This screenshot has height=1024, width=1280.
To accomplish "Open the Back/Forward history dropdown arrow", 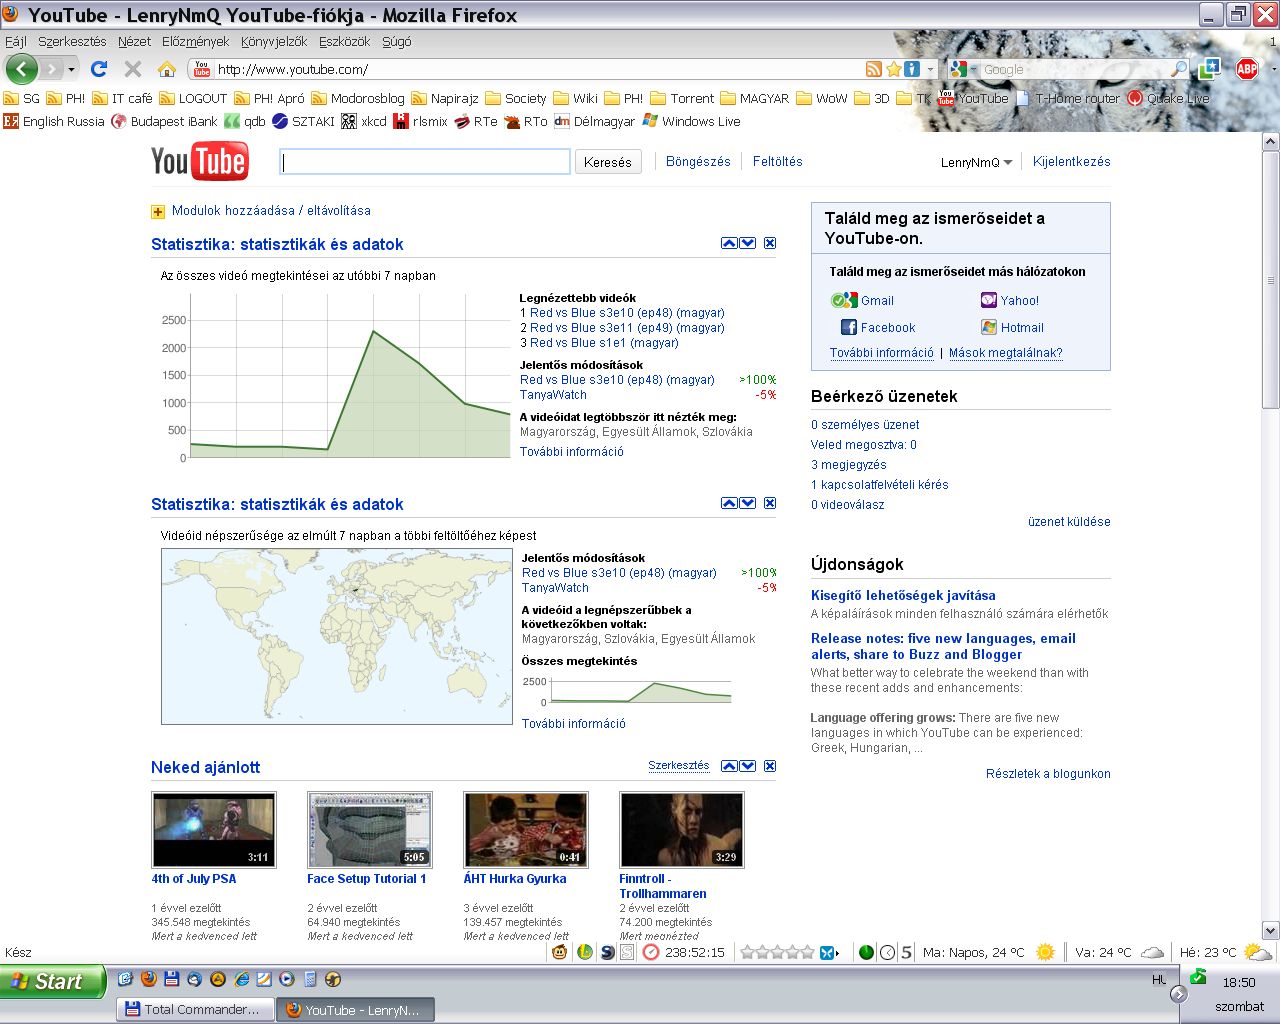I will [x=71, y=69].
